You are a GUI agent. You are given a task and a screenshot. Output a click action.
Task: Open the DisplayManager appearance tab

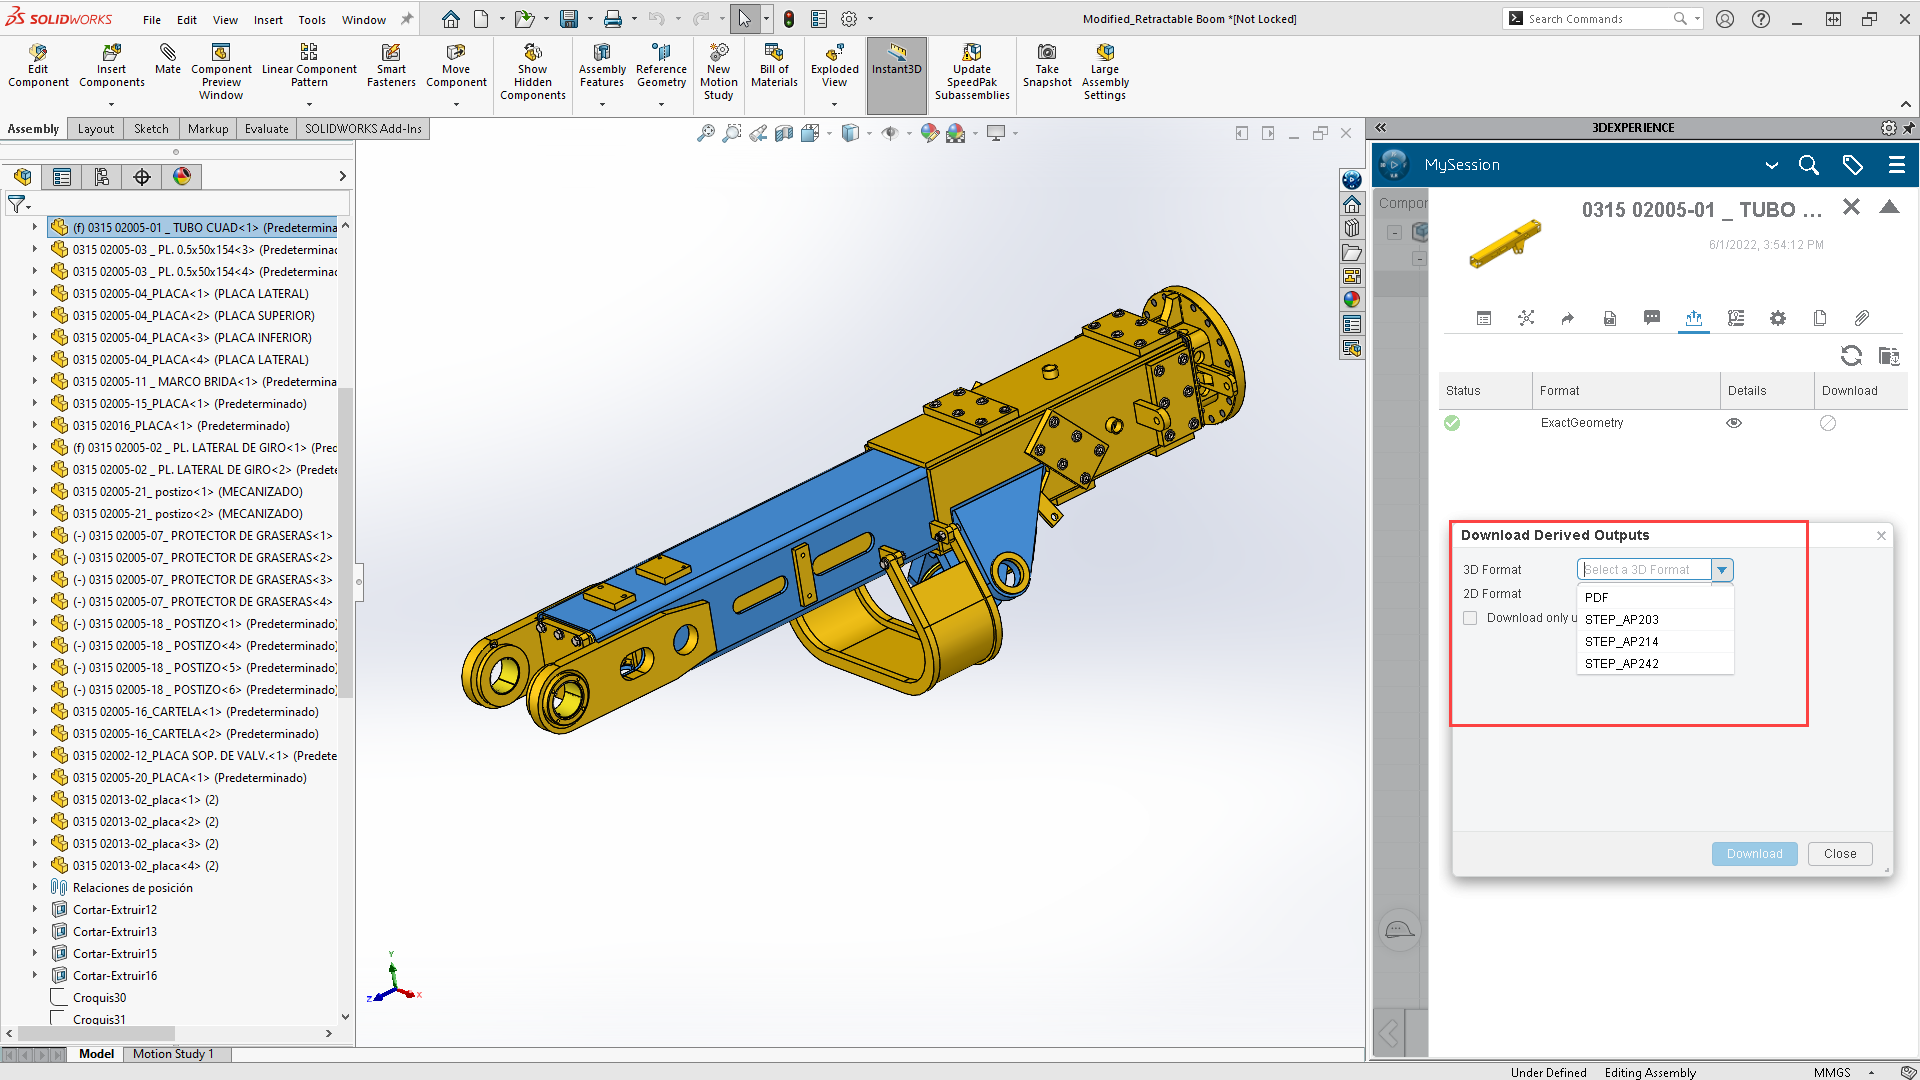click(x=182, y=177)
